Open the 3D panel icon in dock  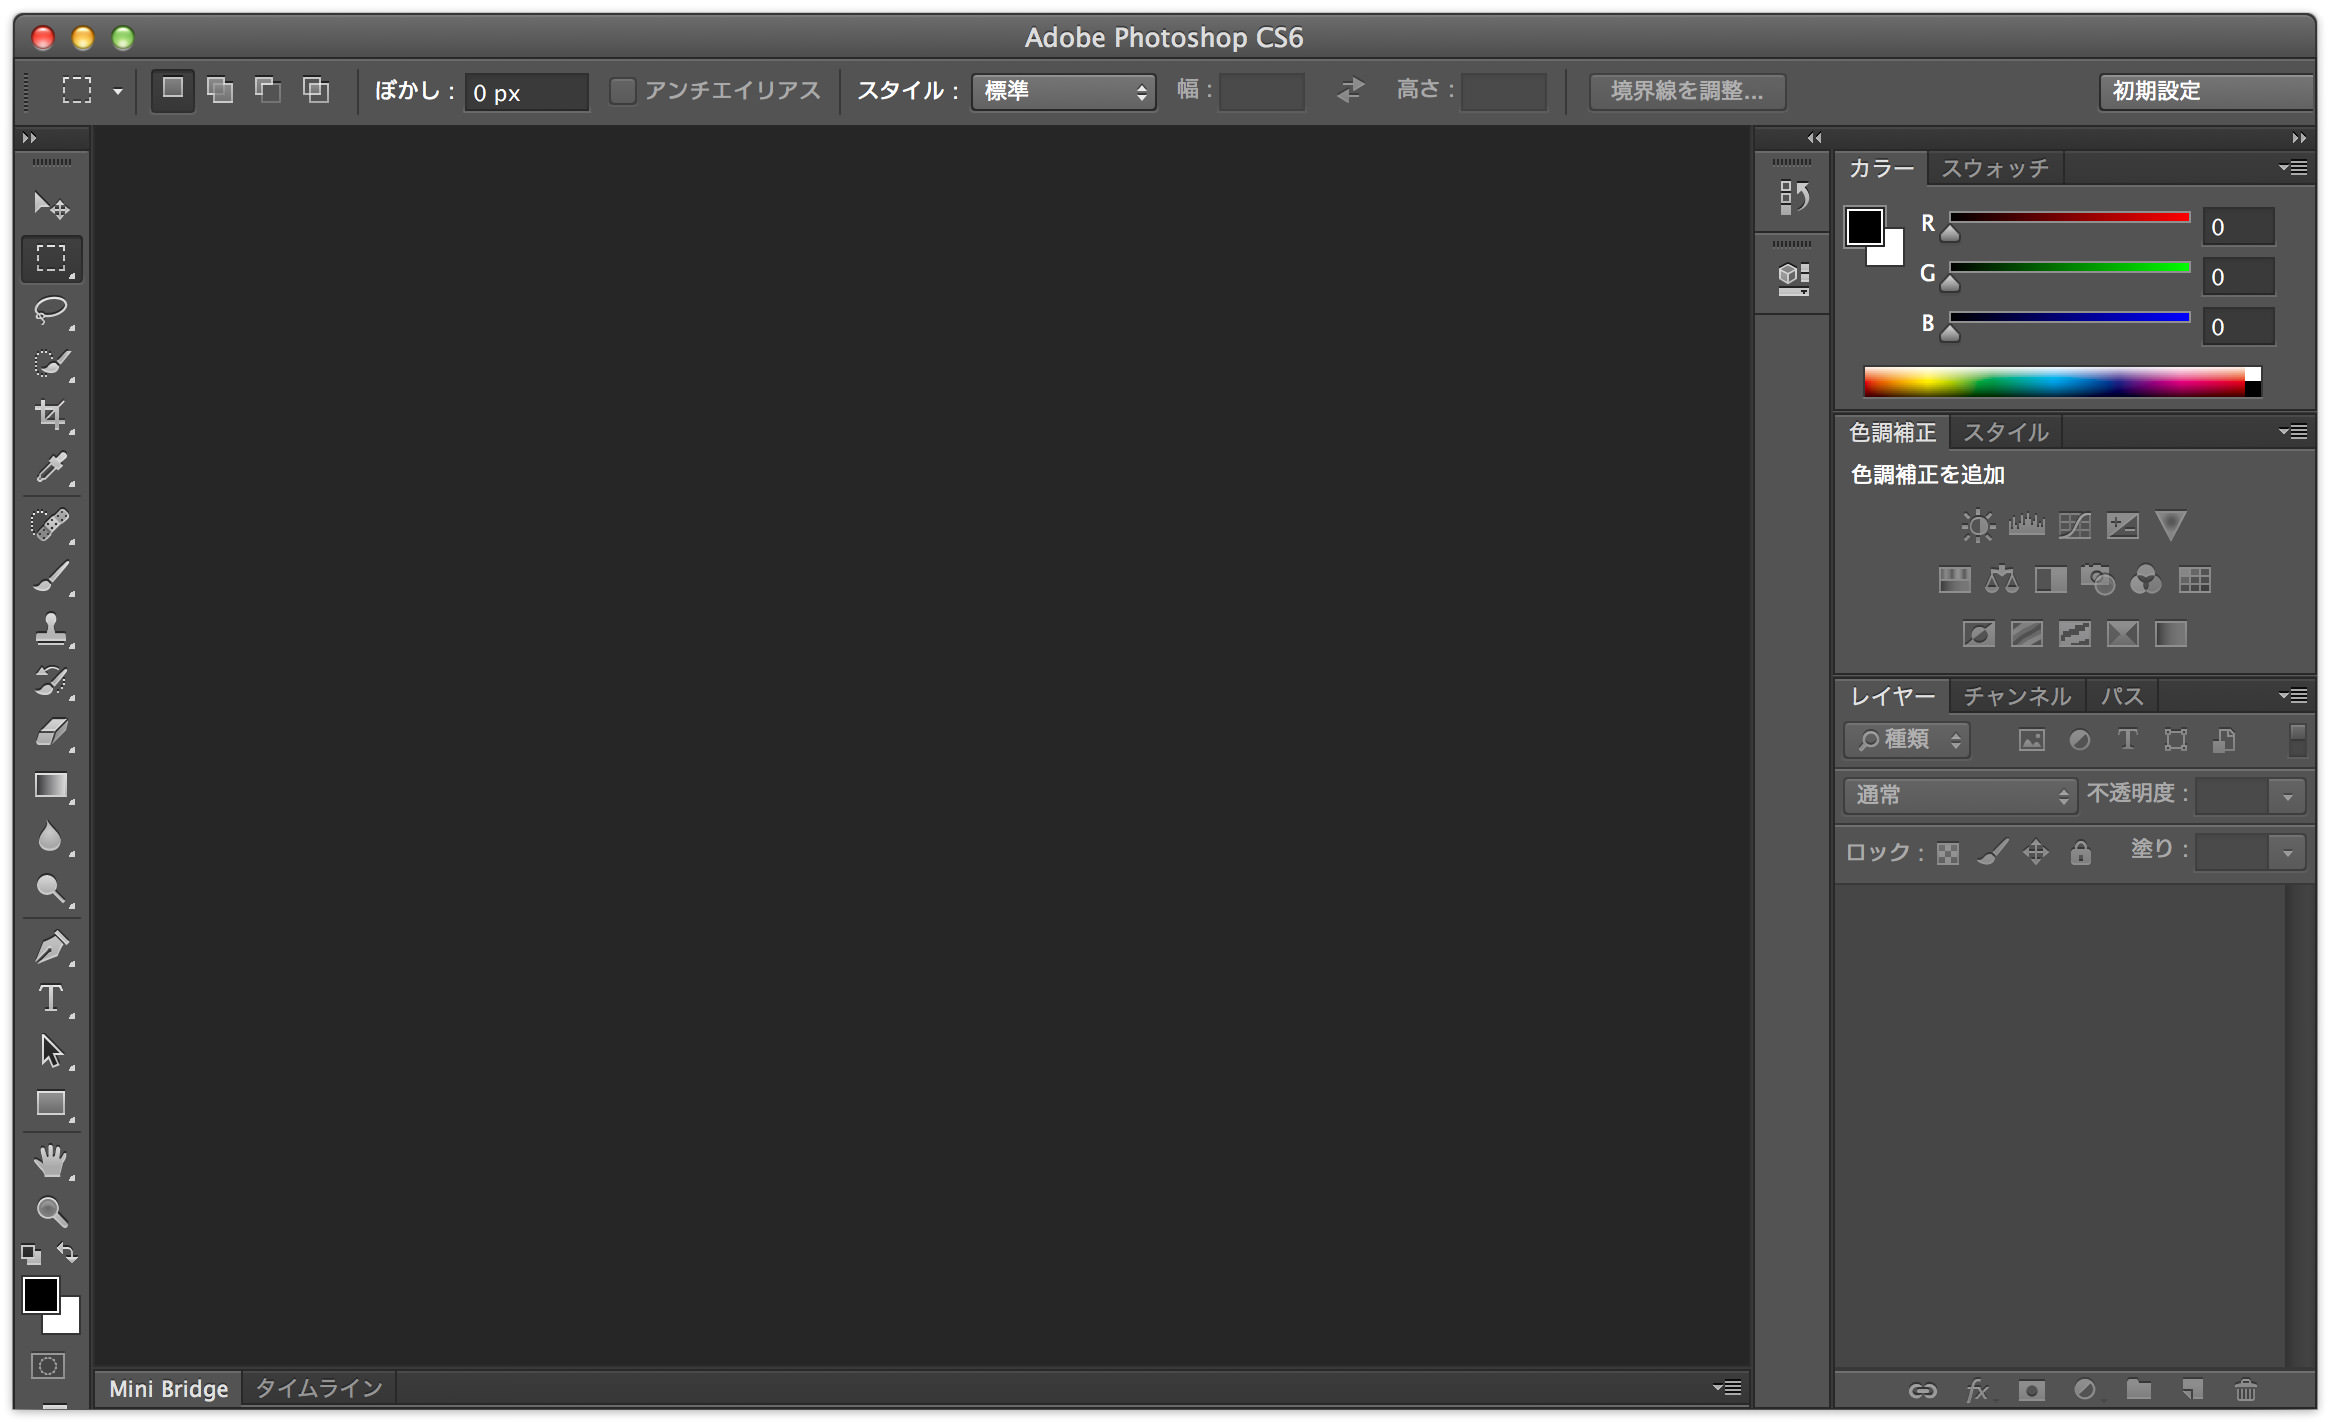pos(1794,278)
